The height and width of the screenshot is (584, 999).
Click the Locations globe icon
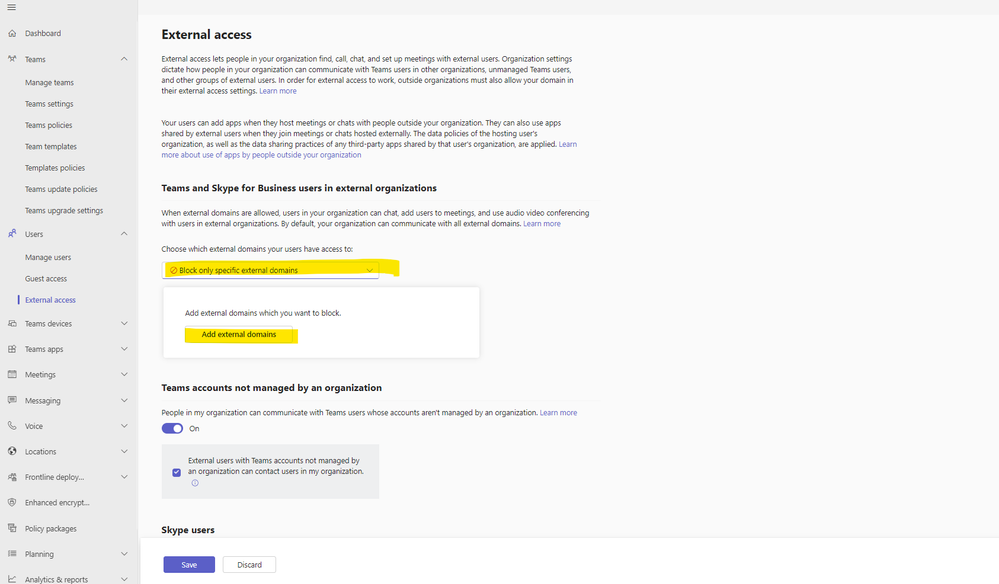pos(12,451)
